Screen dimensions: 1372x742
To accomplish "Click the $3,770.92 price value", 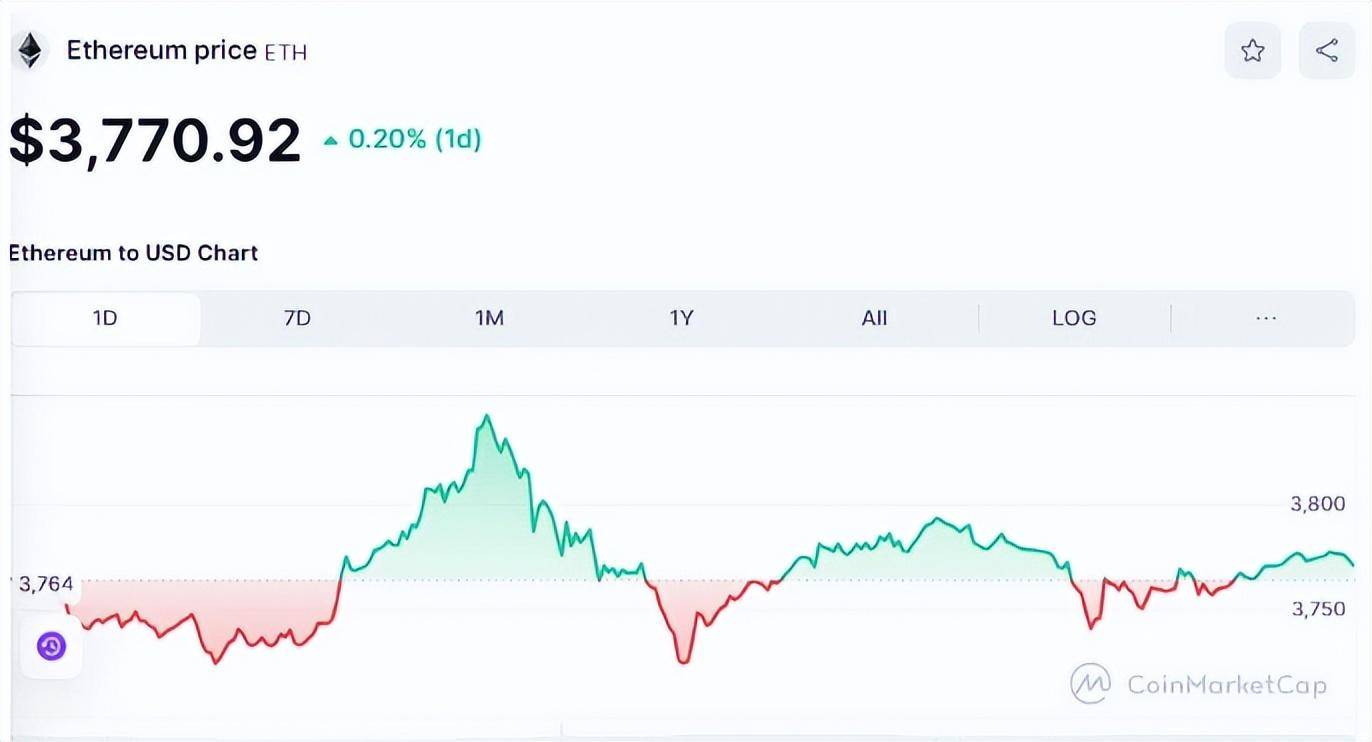I will pyautogui.click(x=155, y=140).
